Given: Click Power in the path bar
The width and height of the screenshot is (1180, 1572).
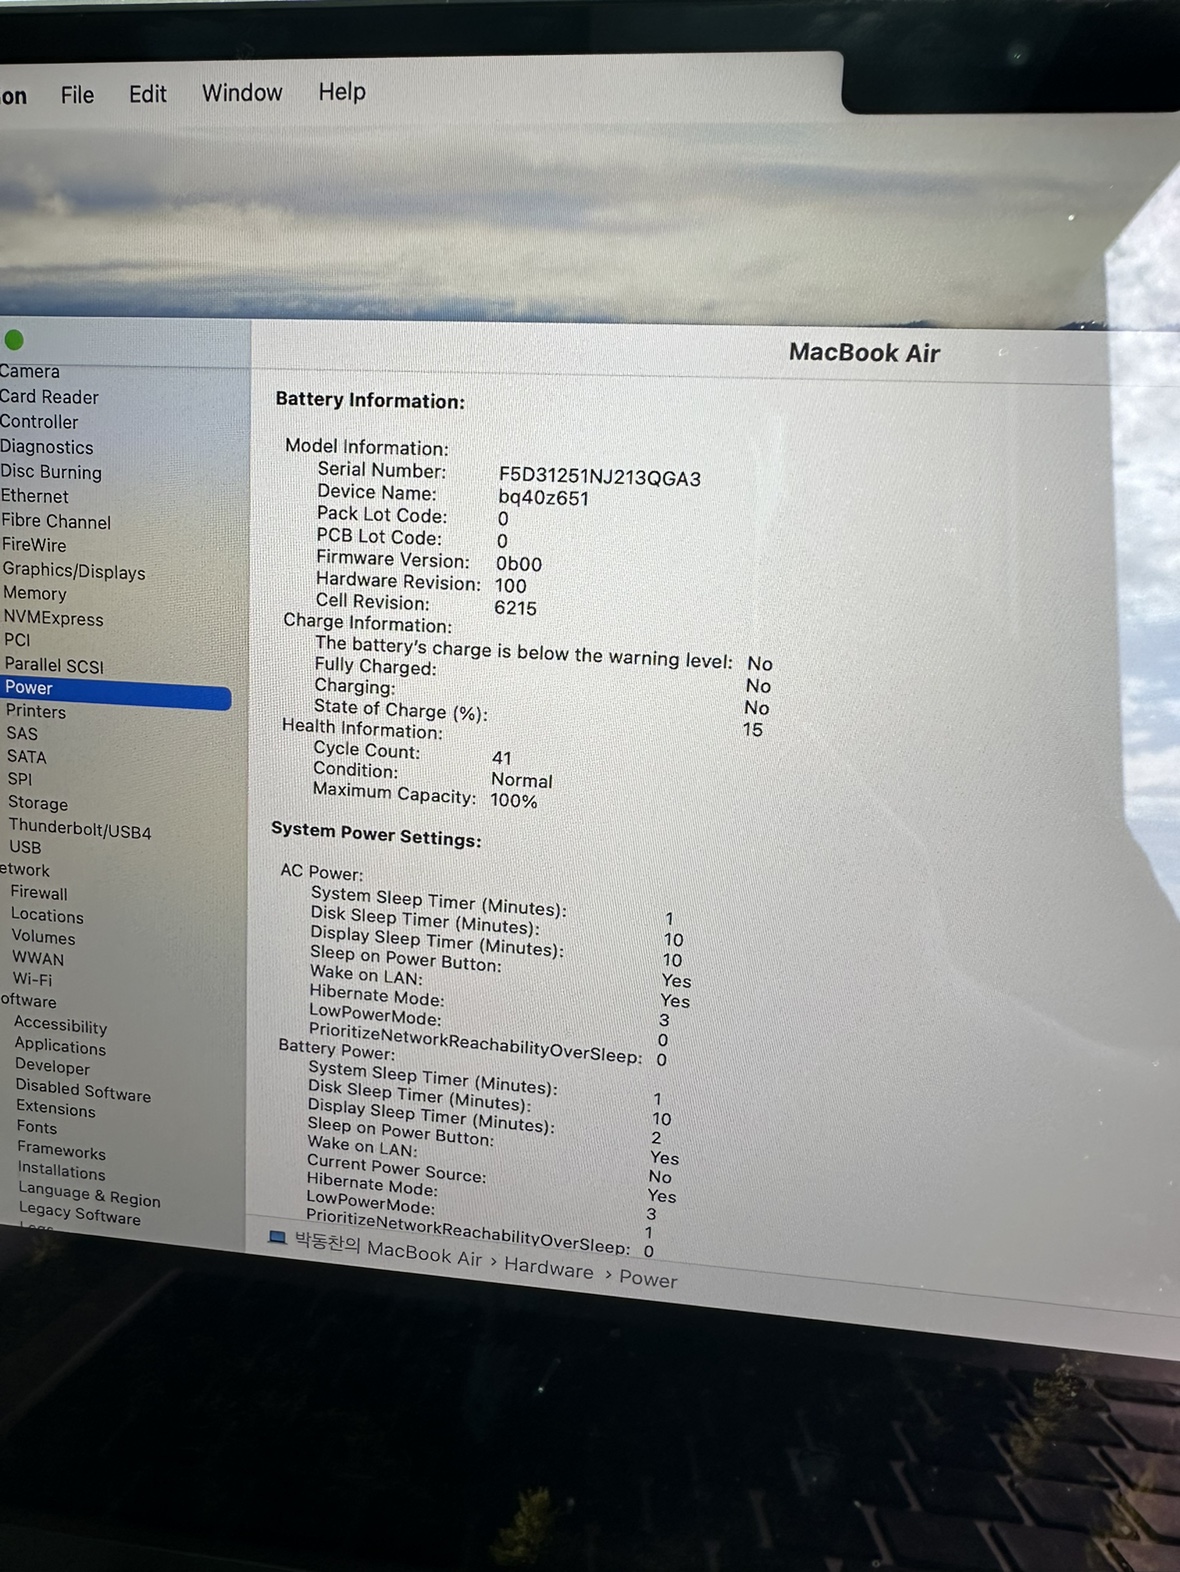Looking at the screenshot, I should [648, 1278].
